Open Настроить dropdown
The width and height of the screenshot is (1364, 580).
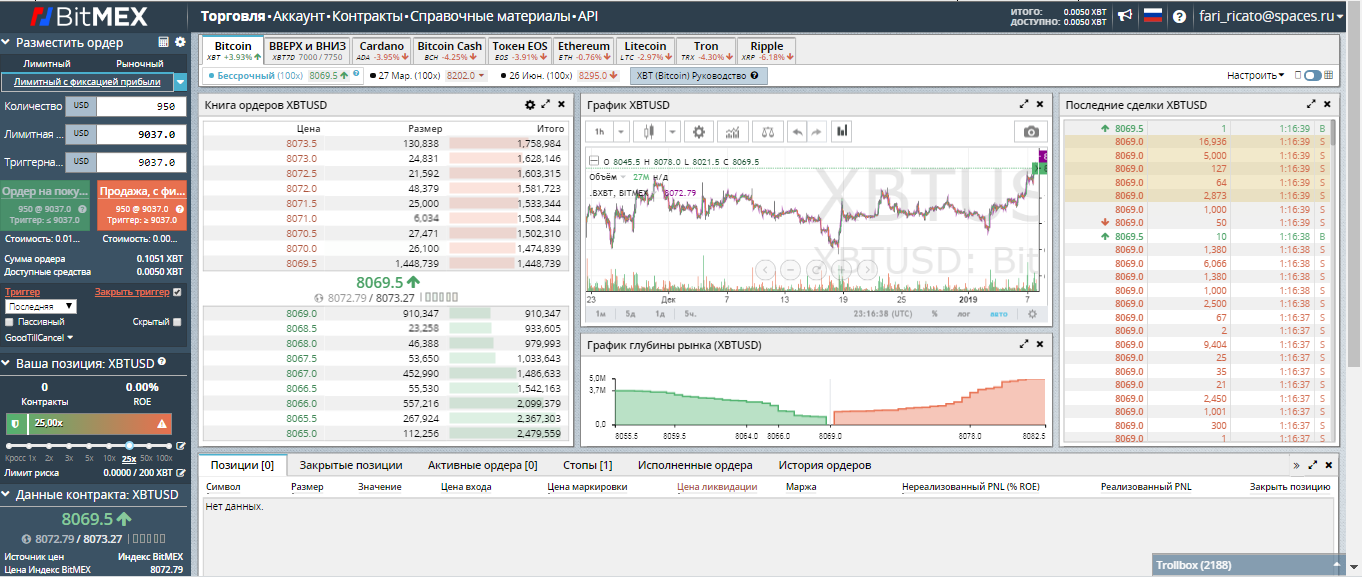1255,75
